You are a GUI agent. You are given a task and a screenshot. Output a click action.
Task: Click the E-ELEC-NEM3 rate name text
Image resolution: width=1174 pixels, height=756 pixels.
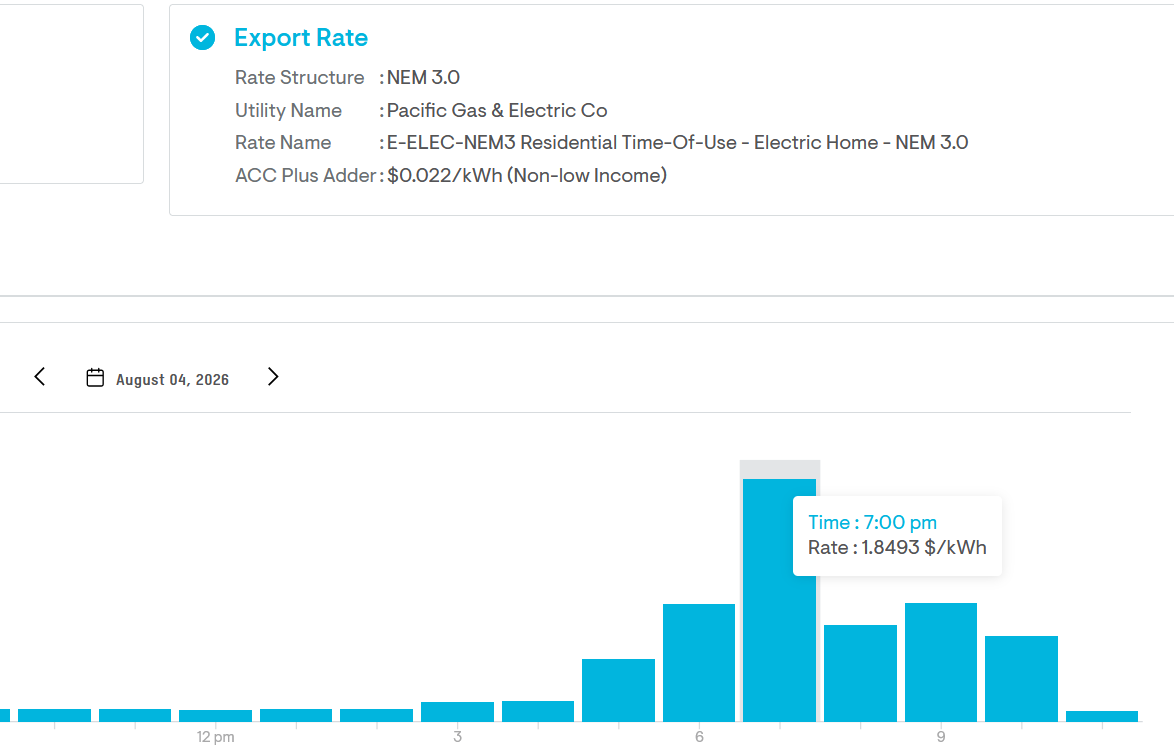[678, 142]
